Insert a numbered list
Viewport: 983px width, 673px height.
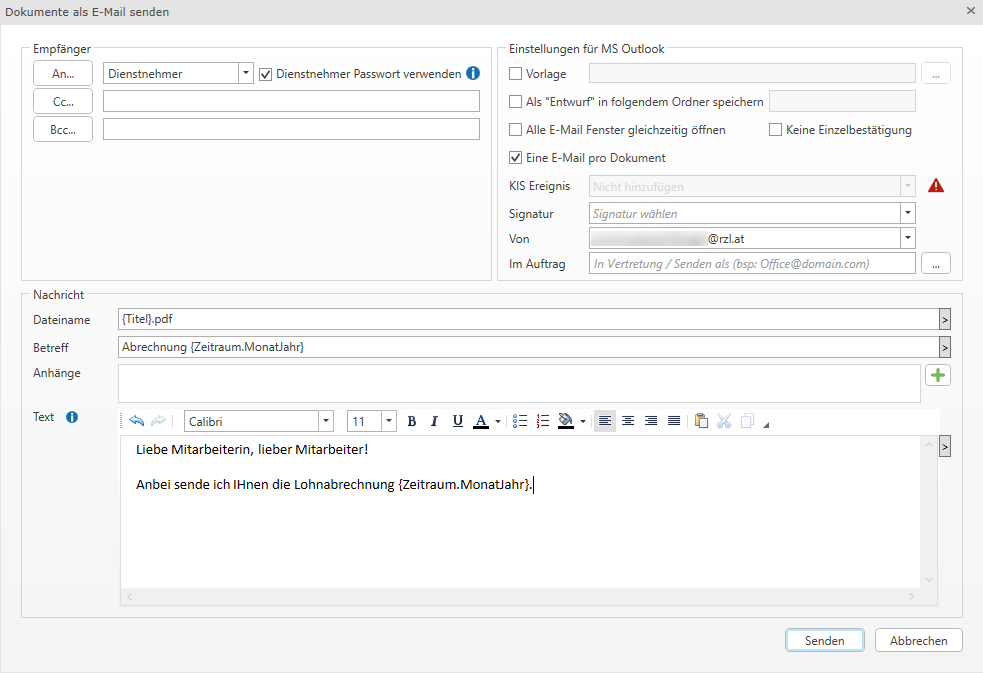coord(544,422)
